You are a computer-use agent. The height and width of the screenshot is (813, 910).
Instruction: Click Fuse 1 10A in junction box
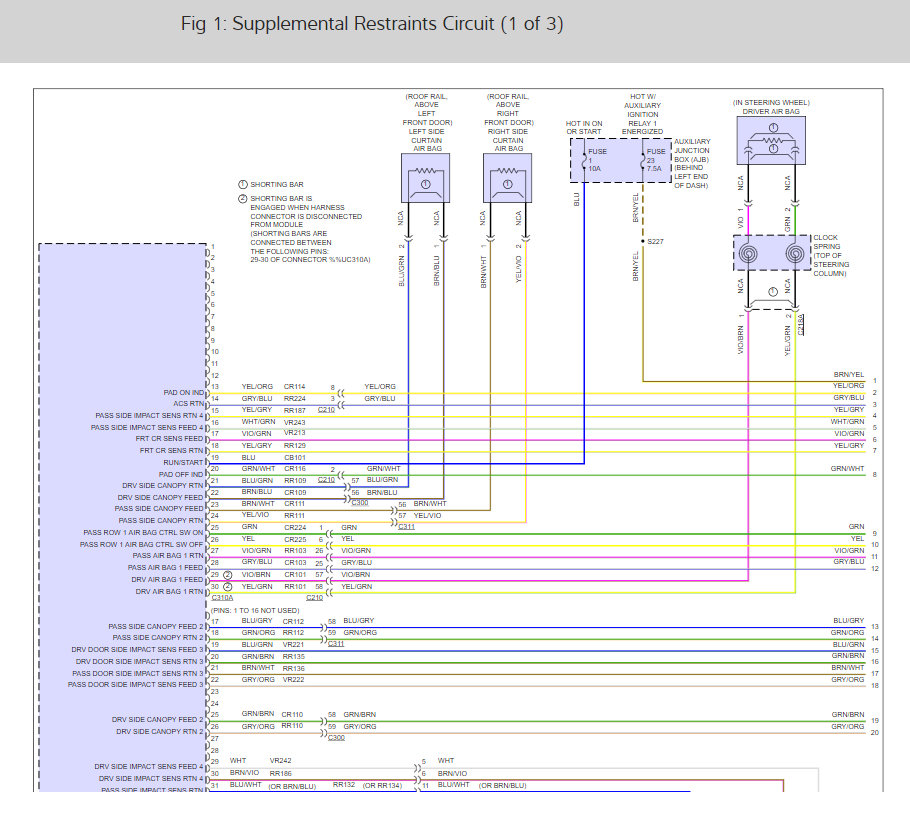[594, 160]
